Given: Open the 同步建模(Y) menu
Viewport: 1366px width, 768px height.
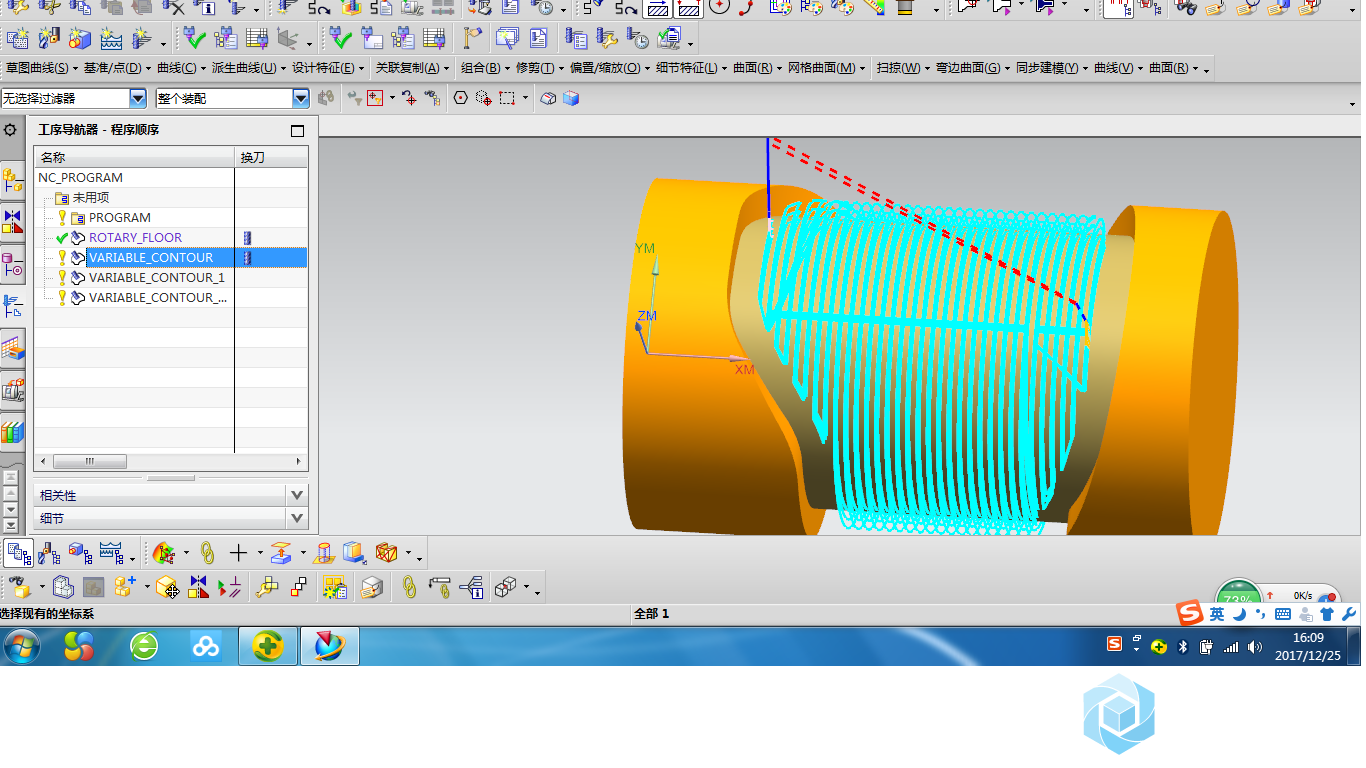Looking at the screenshot, I should (1051, 68).
